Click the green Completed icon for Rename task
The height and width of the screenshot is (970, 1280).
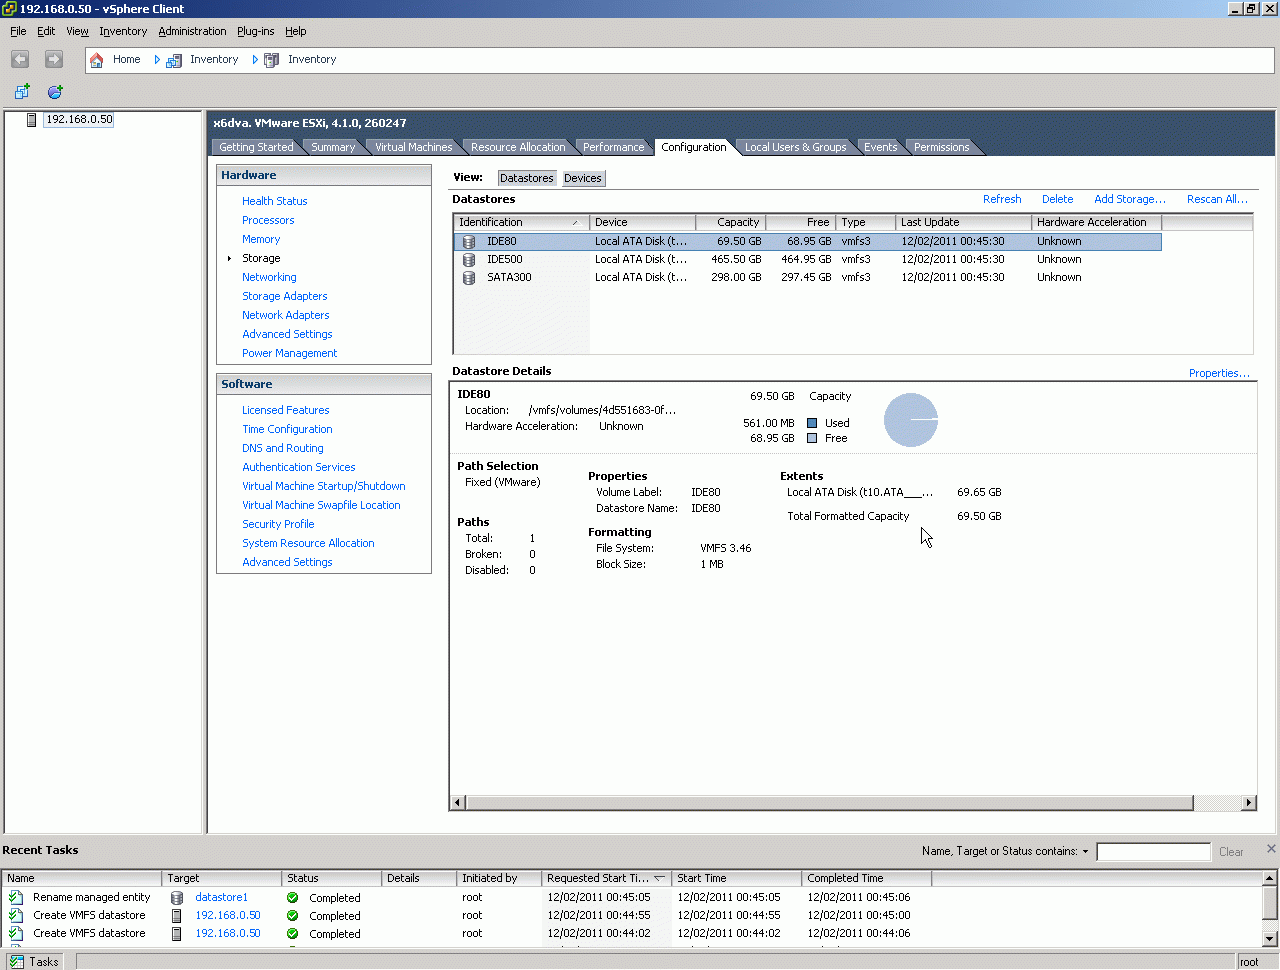[x=293, y=898]
